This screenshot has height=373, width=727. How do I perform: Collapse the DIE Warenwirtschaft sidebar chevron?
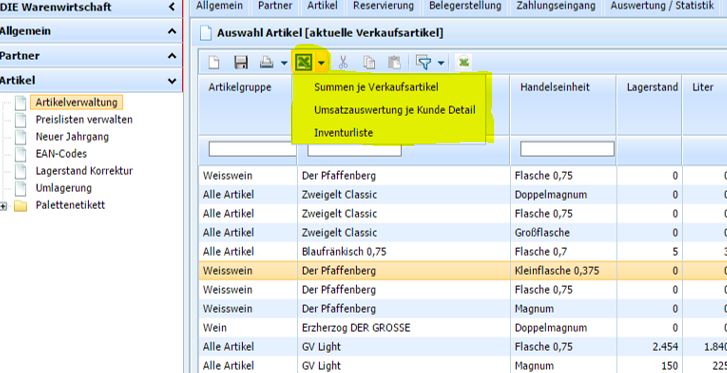coord(172,7)
